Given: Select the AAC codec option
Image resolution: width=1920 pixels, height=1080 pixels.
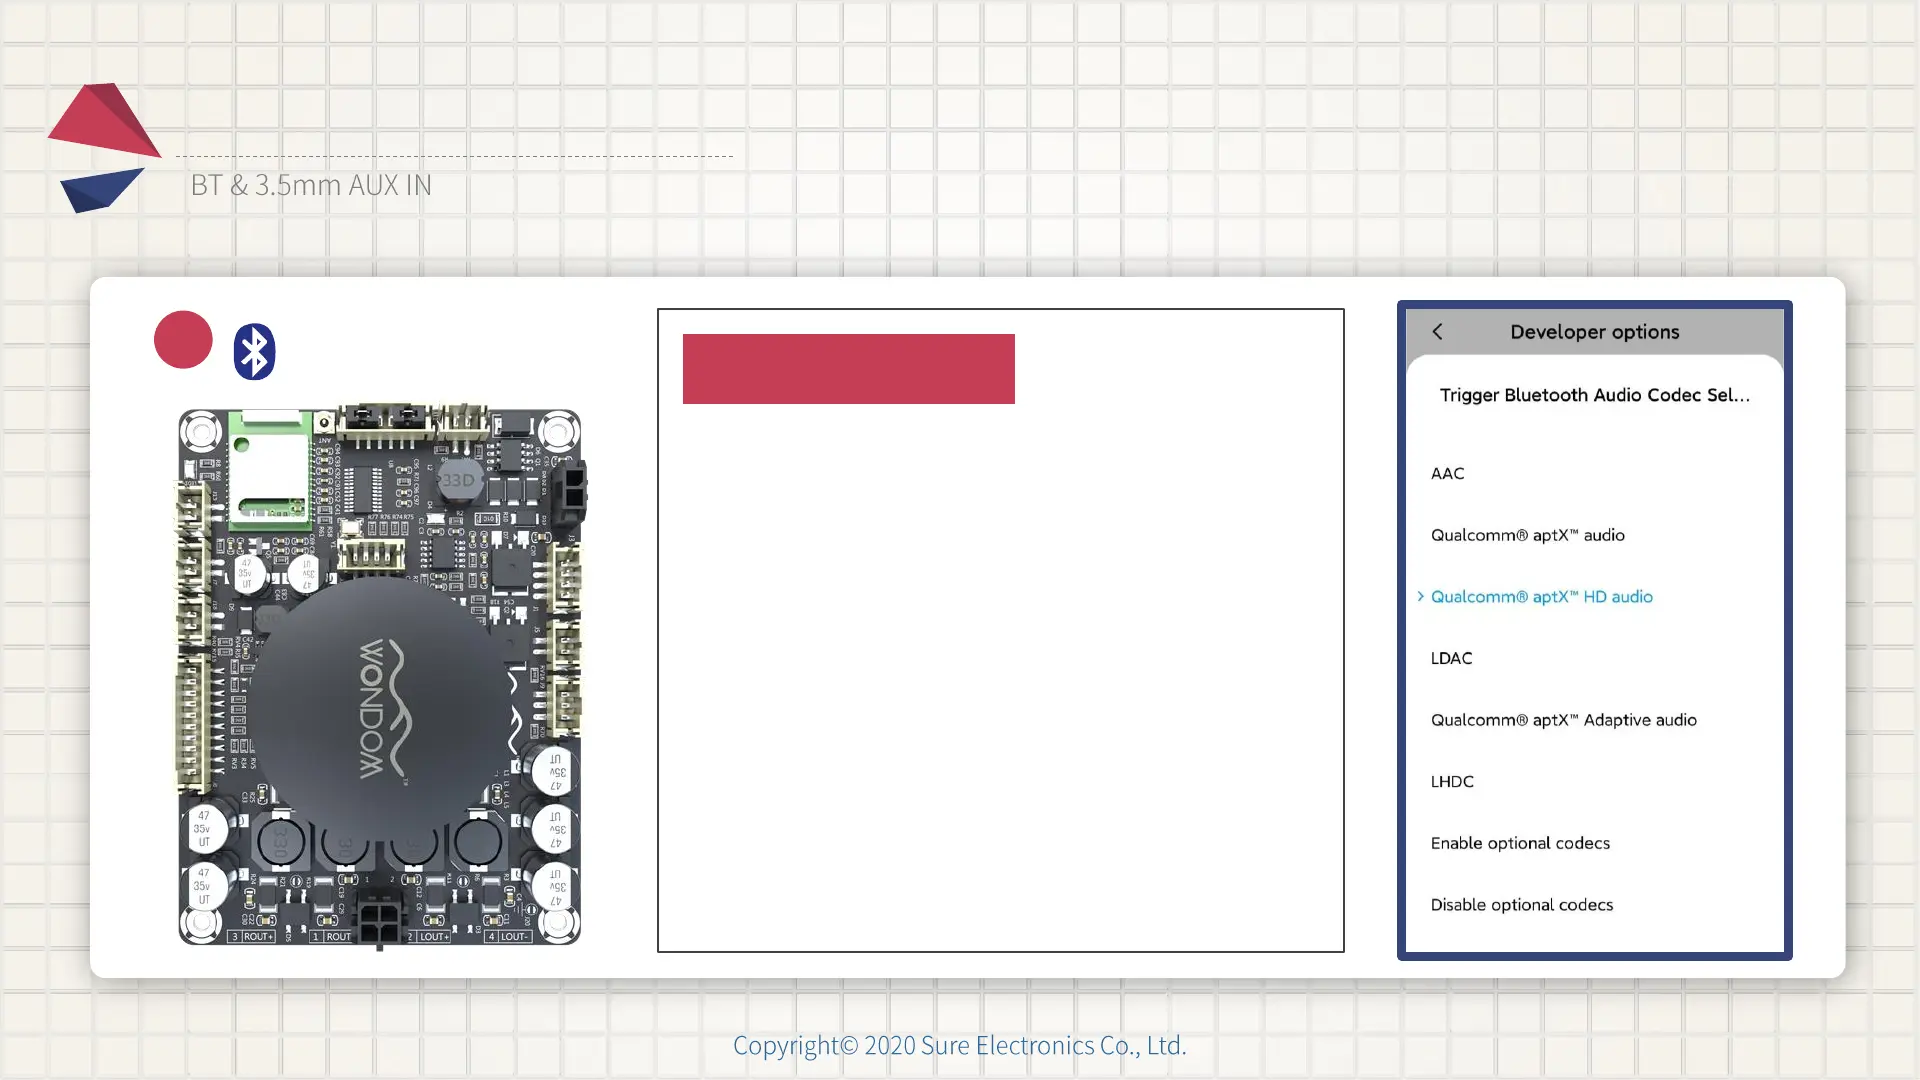Looking at the screenshot, I should pos(1447,473).
